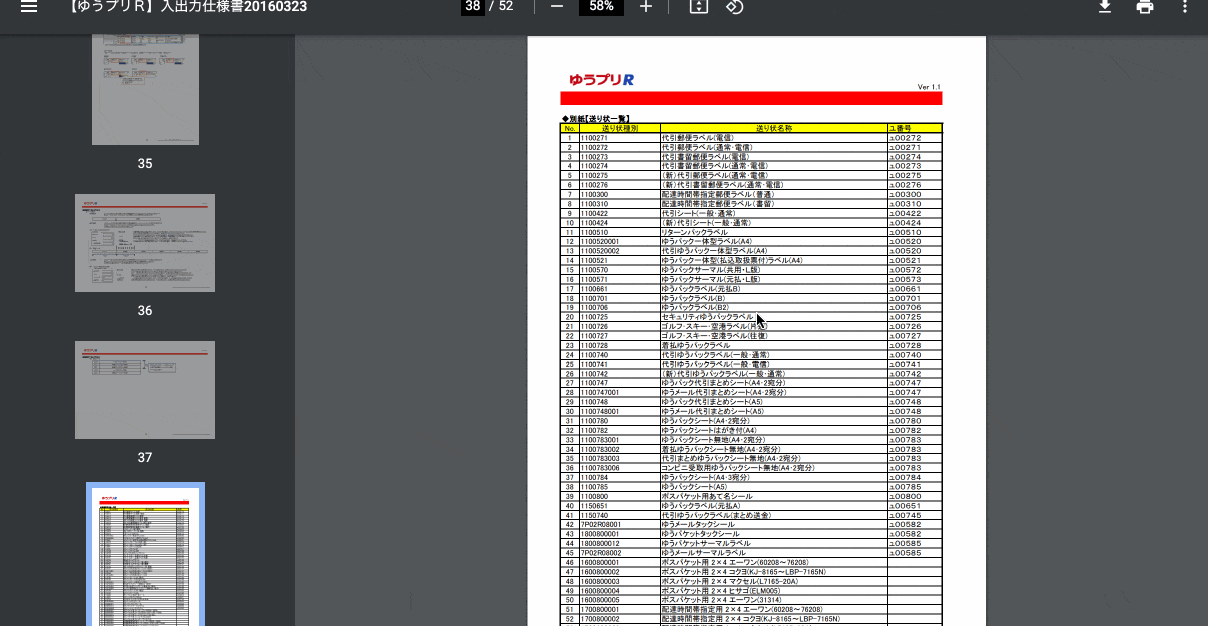Open the more actions menu
This screenshot has width=1208, height=626.
(1185, 7)
